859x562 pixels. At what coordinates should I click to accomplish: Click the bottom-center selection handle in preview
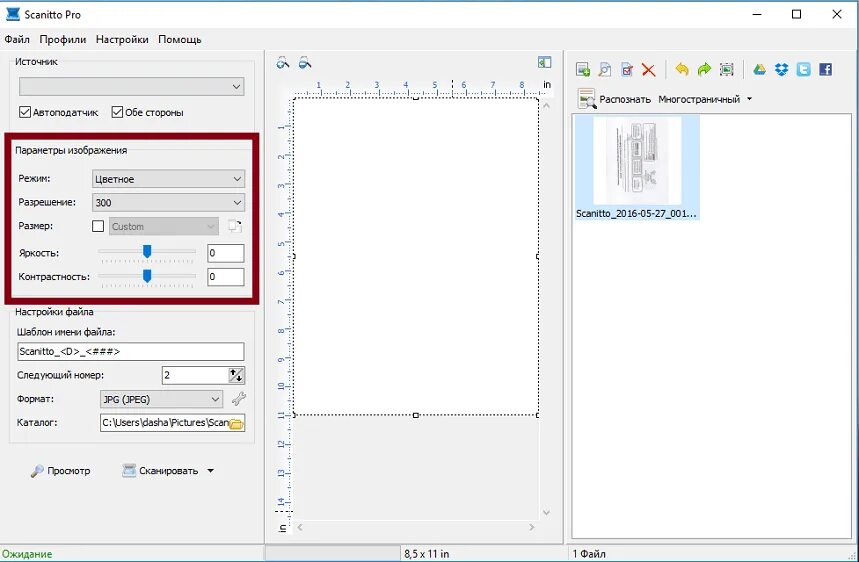(x=416, y=415)
